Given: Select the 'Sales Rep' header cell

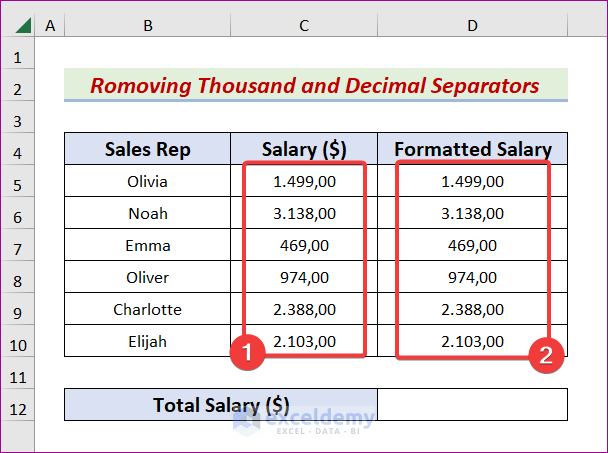Looking at the screenshot, I should [x=148, y=150].
